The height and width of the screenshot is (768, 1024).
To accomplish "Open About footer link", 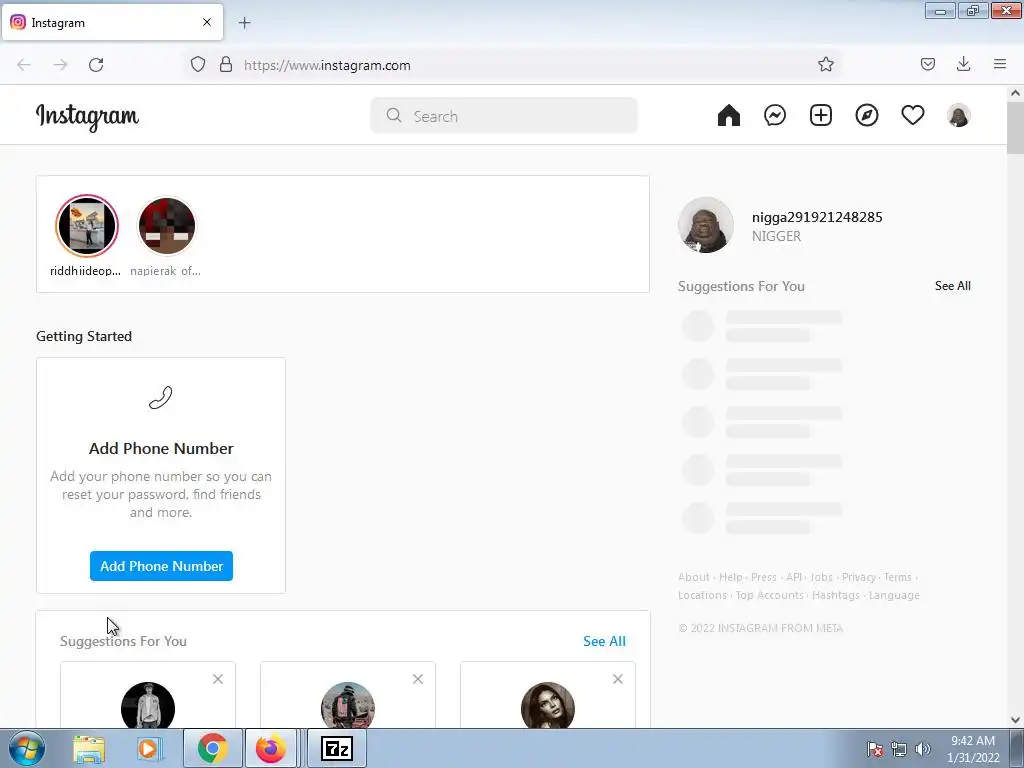I will click(694, 577).
